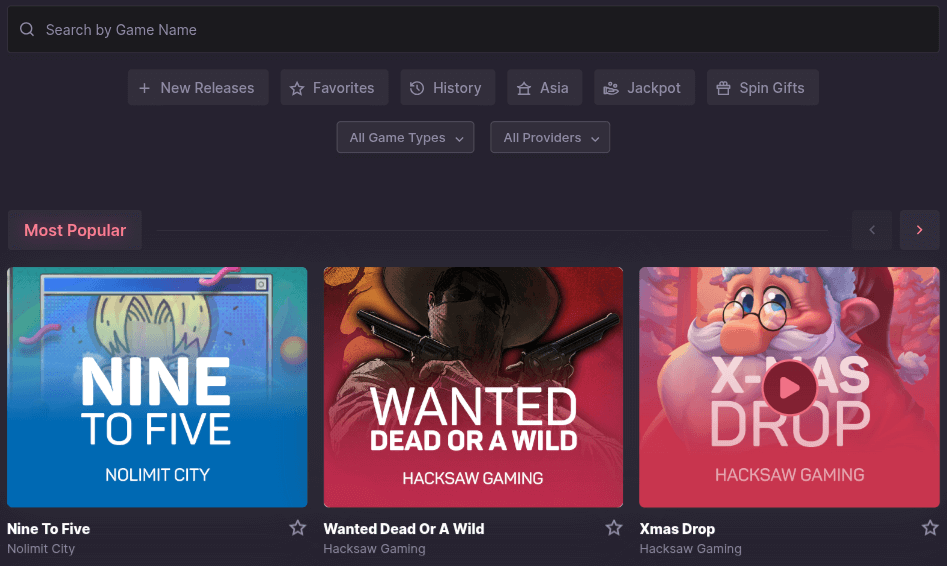The image size is (947, 566).
Task: Go to next Most Popular games
Action: point(919,230)
